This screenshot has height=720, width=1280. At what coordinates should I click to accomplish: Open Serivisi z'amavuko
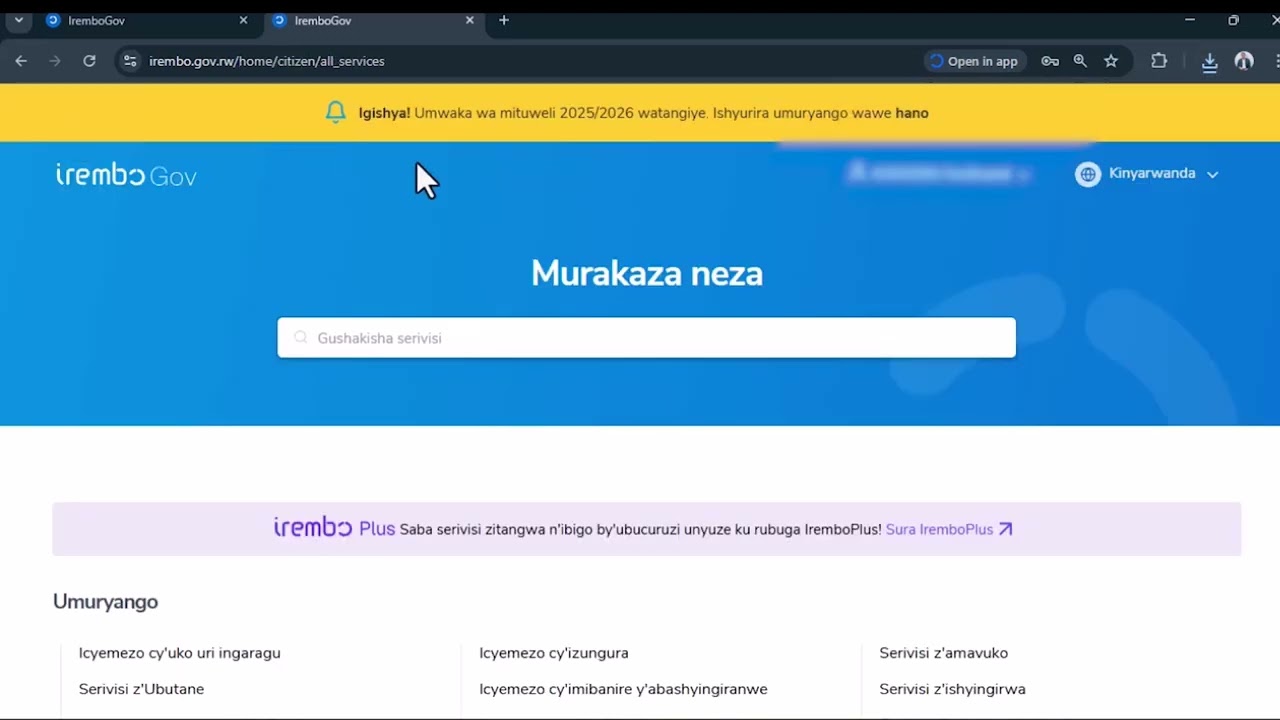click(x=943, y=653)
